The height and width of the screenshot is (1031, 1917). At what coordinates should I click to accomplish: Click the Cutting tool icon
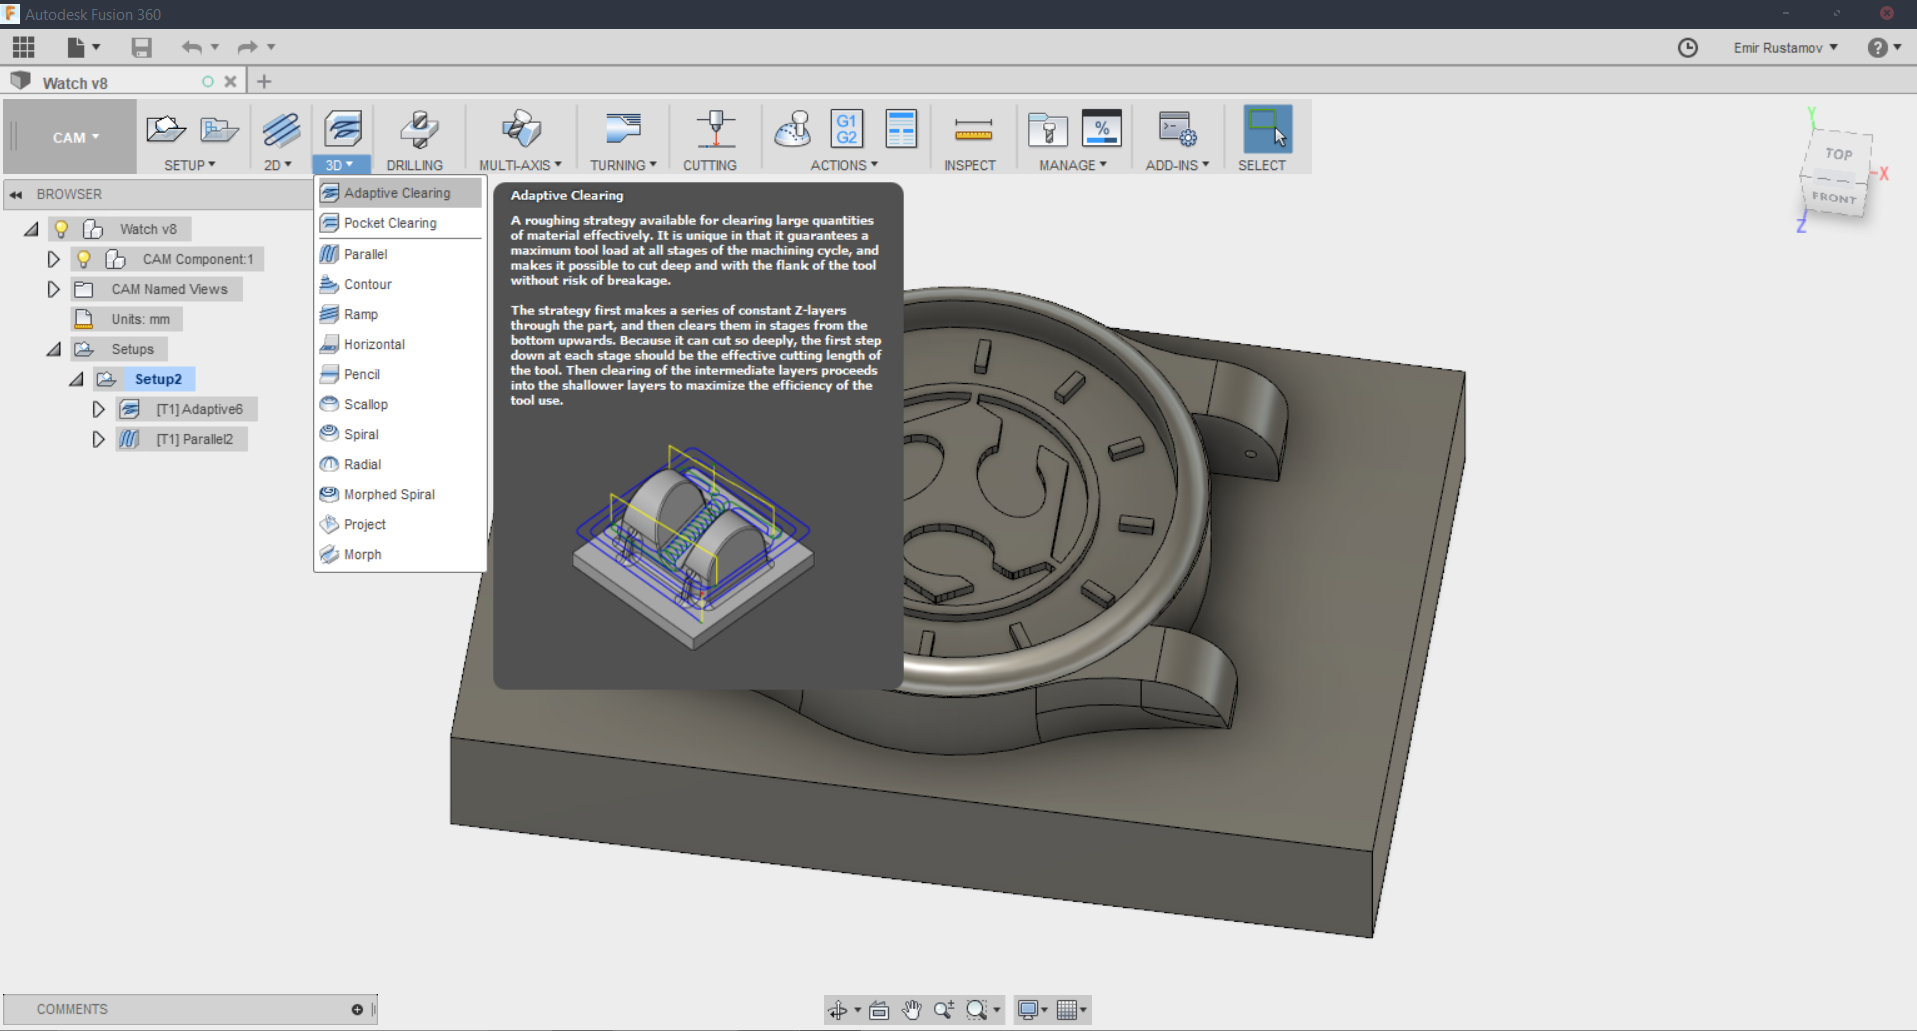(716, 129)
